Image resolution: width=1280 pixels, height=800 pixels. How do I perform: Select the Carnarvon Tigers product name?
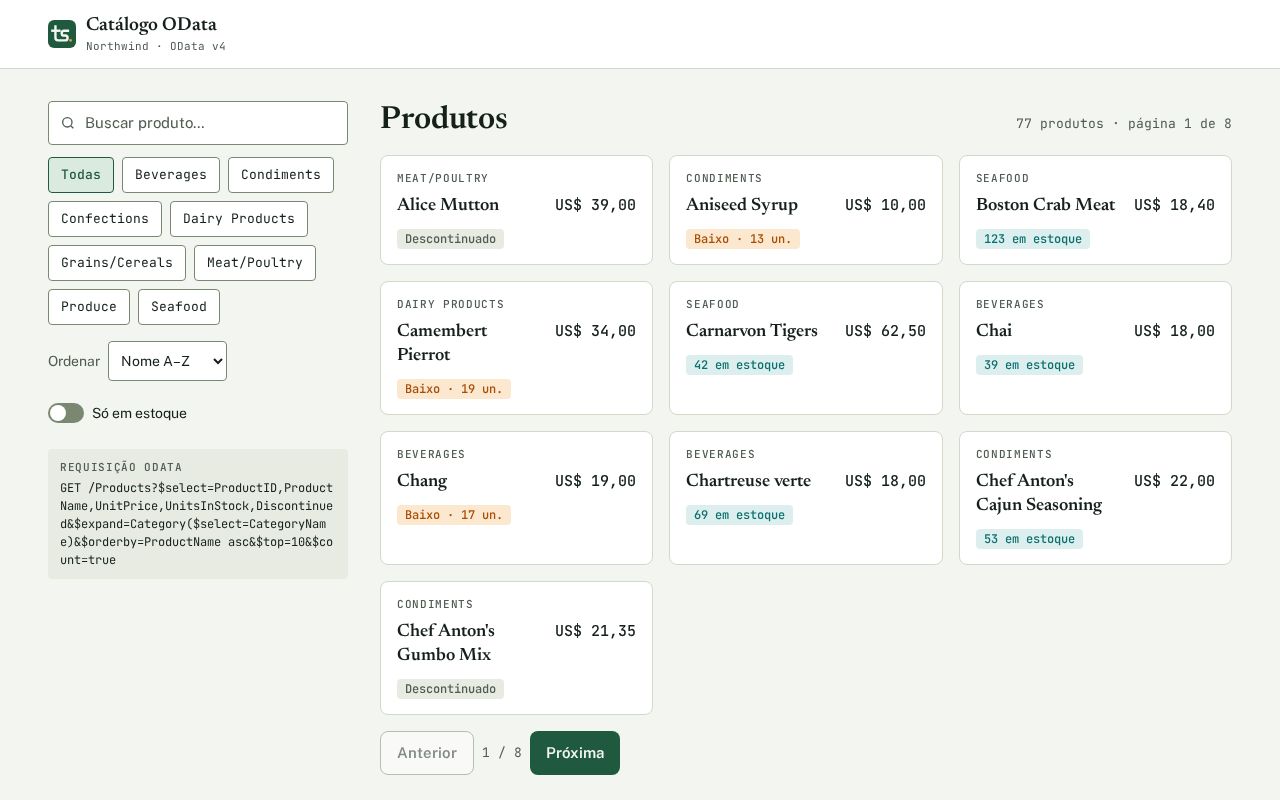tap(752, 331)
